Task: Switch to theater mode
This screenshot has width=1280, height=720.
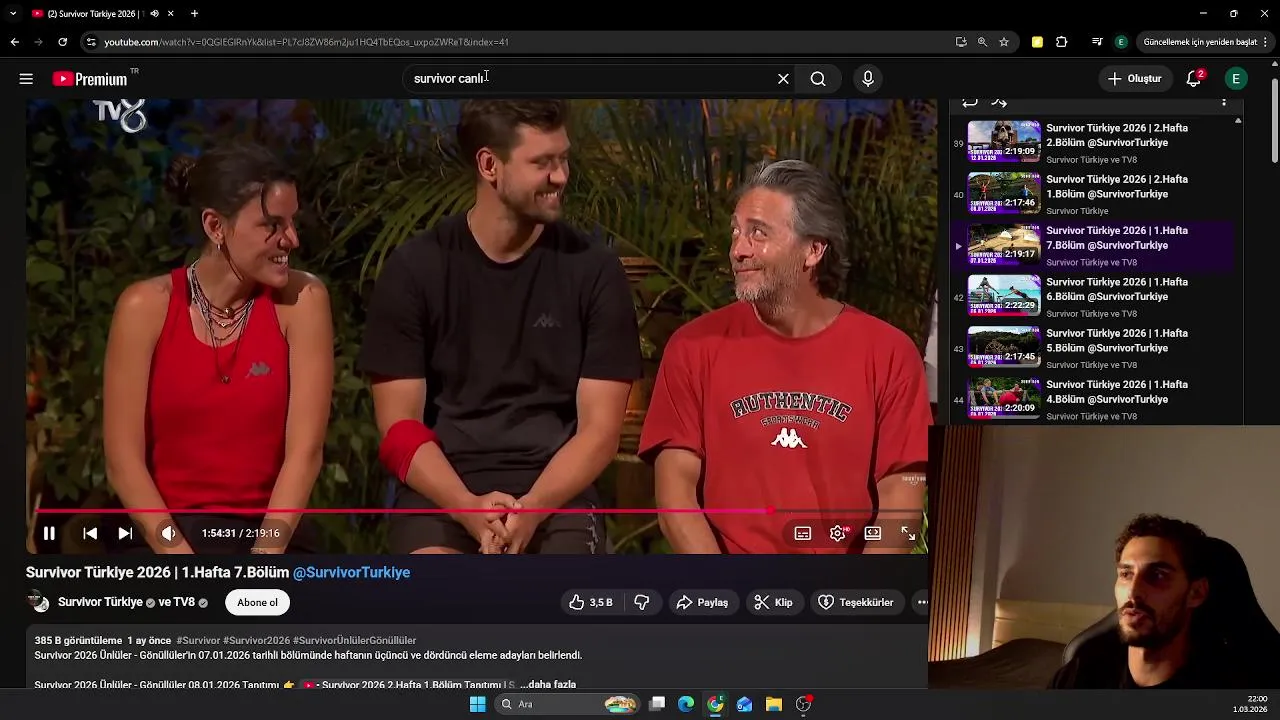Action: click(873, 533)
